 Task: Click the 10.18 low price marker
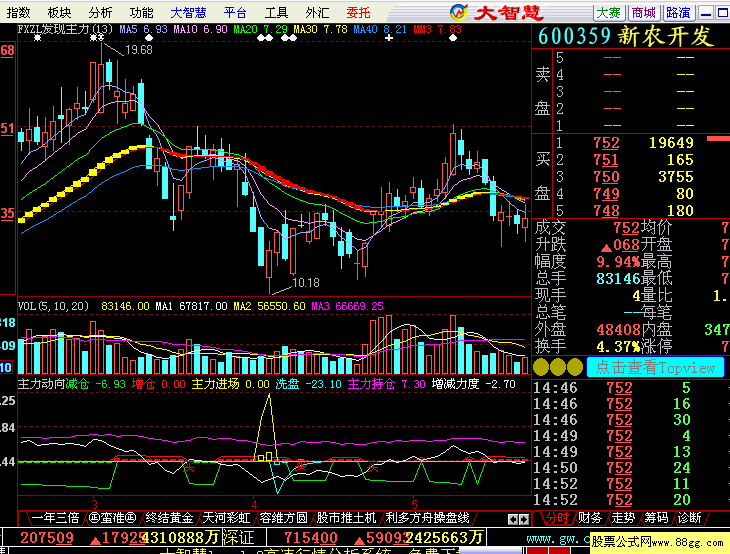click(306, 283)
